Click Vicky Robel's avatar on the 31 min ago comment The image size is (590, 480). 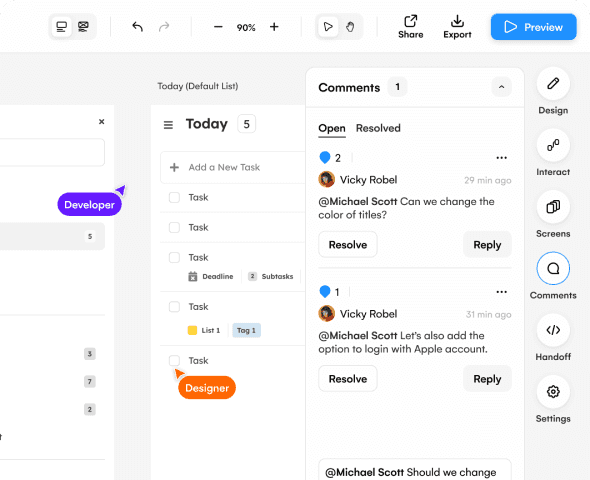327,313
